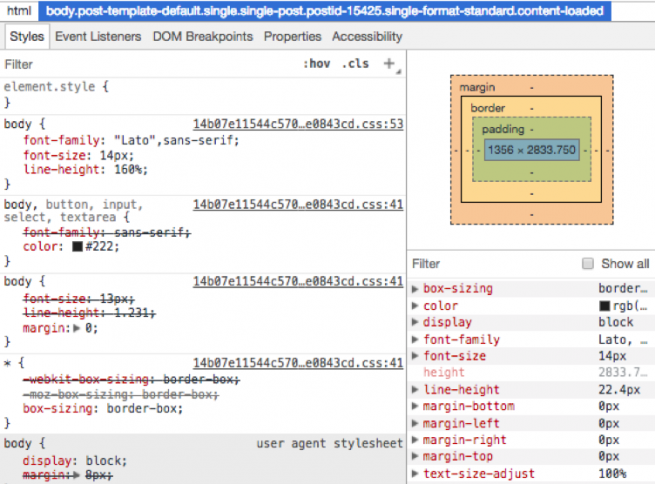The height and width of the screenshot is (484, 655).
Task: Expand the computed line-height property
Action: pos(416,390)
